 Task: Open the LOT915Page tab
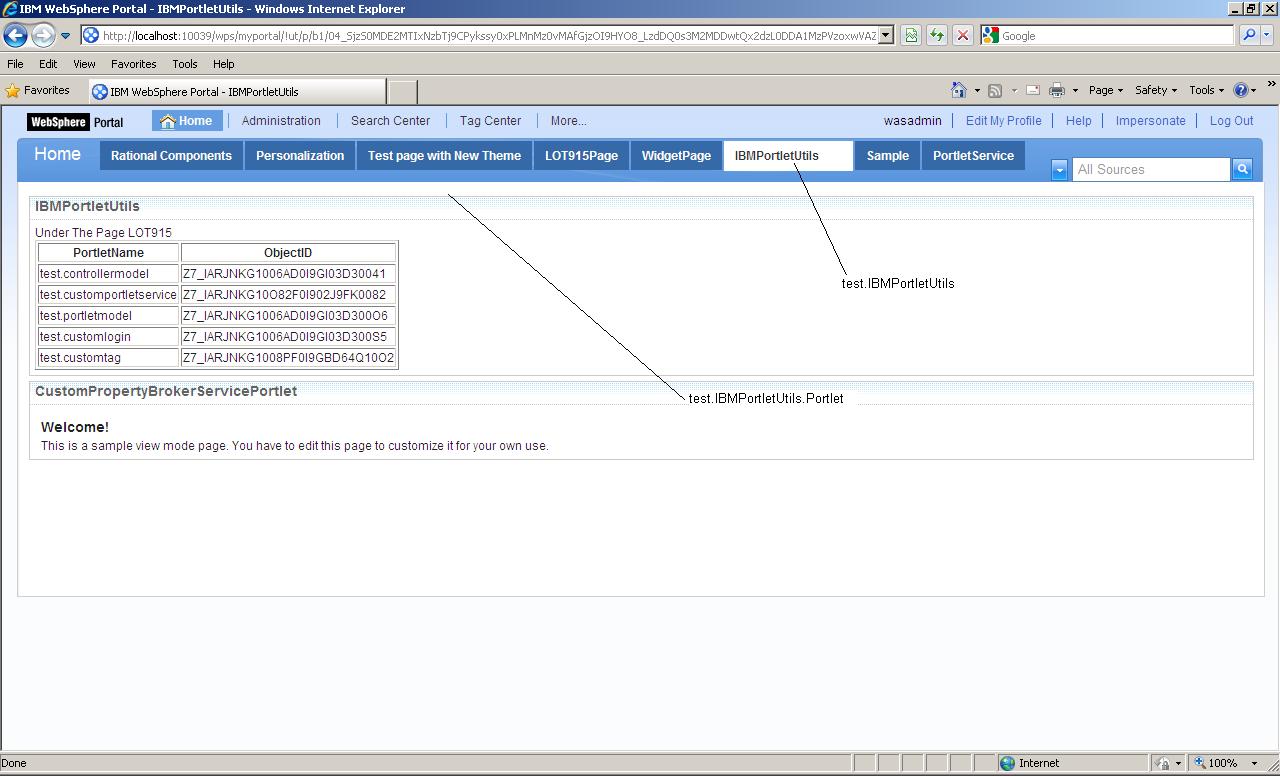(581, 156)
